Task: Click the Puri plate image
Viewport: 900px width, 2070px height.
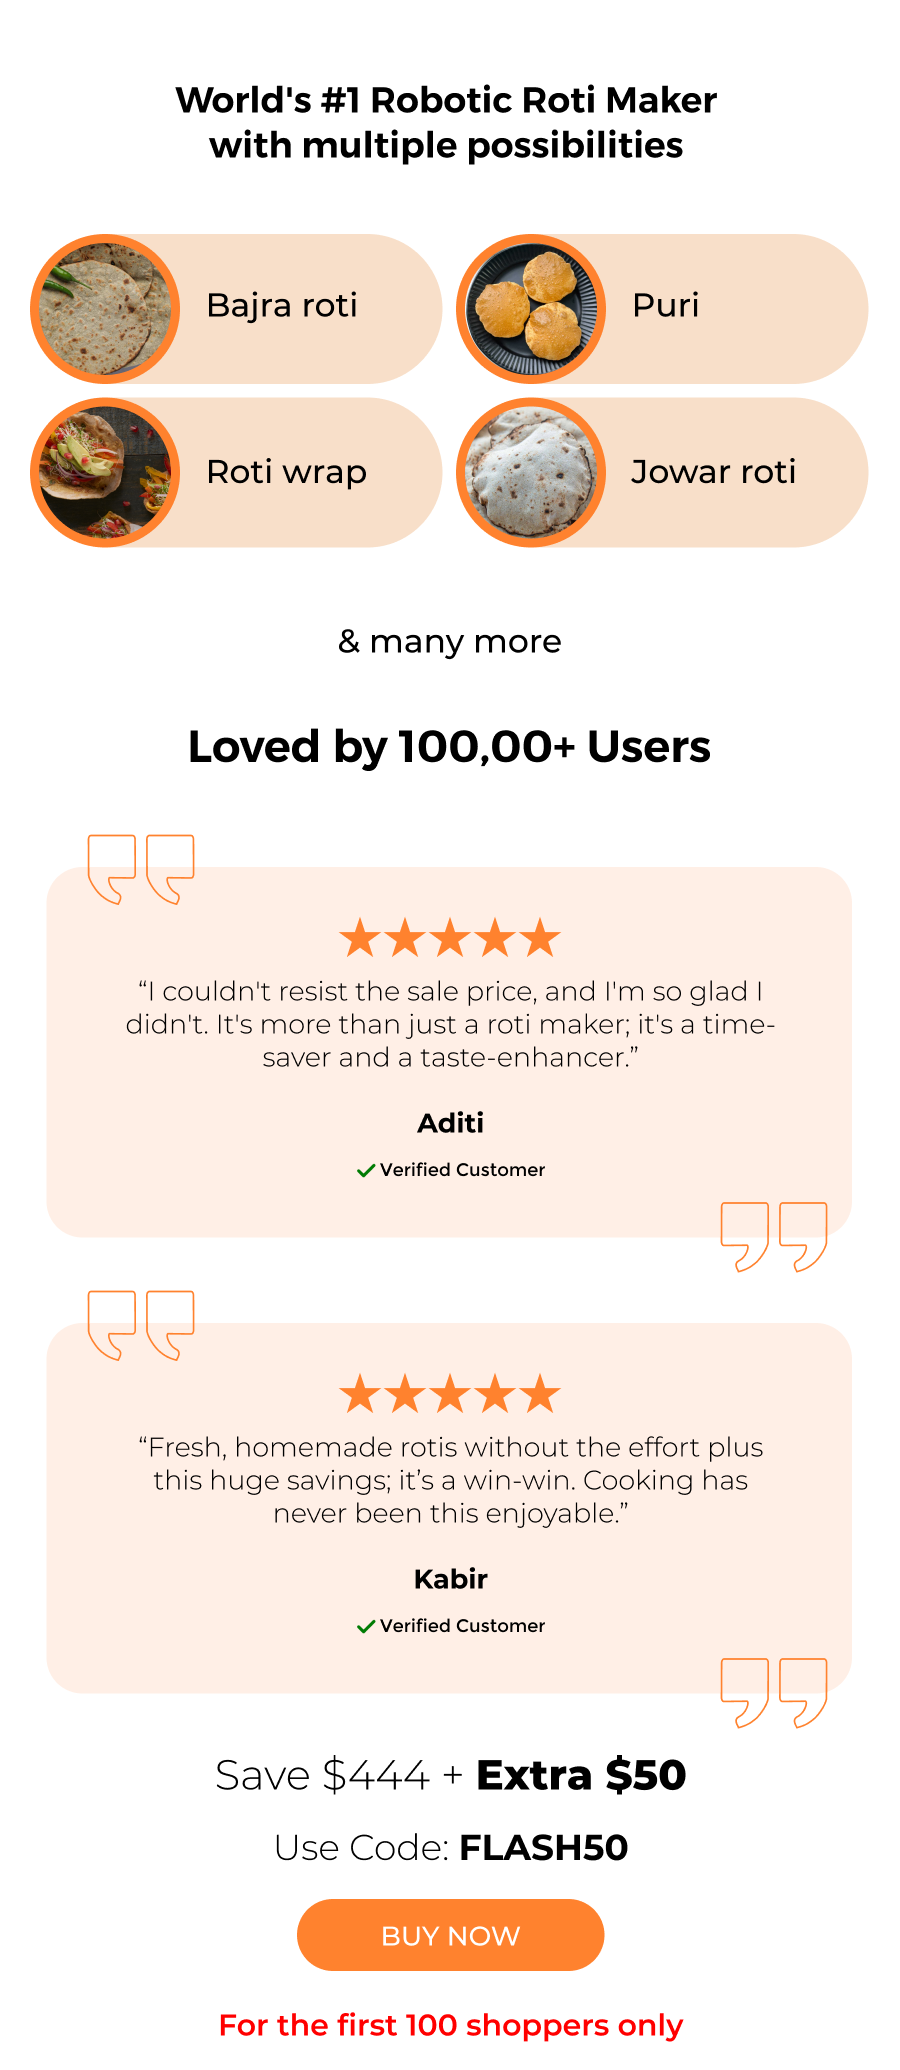Action: tap(531, 309)
